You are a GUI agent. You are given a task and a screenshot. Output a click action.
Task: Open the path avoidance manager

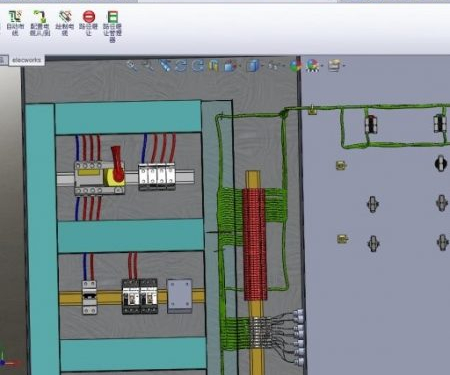point(112,26)
